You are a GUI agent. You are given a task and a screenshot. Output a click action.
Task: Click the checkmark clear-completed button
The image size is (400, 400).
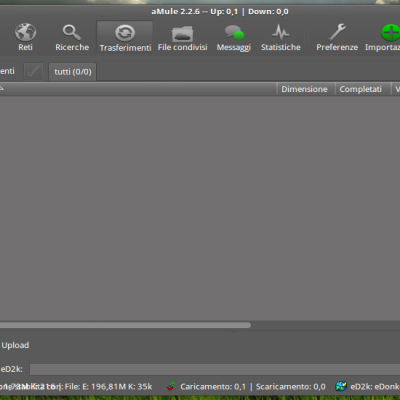point(33,71)
